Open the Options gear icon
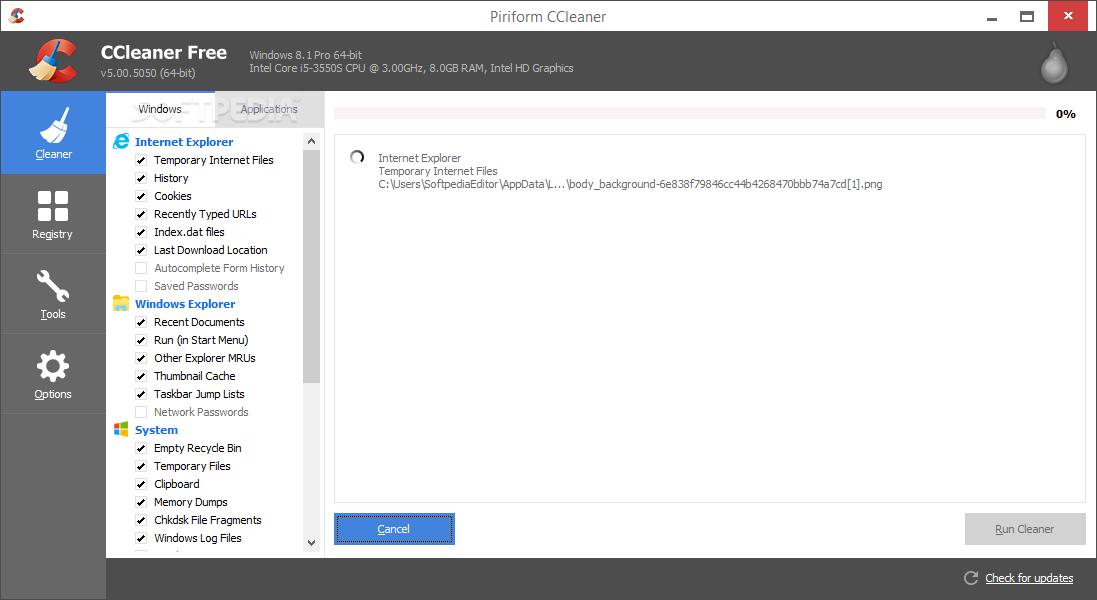Screen dimensions: 1097x600 [x=53, y=366]
